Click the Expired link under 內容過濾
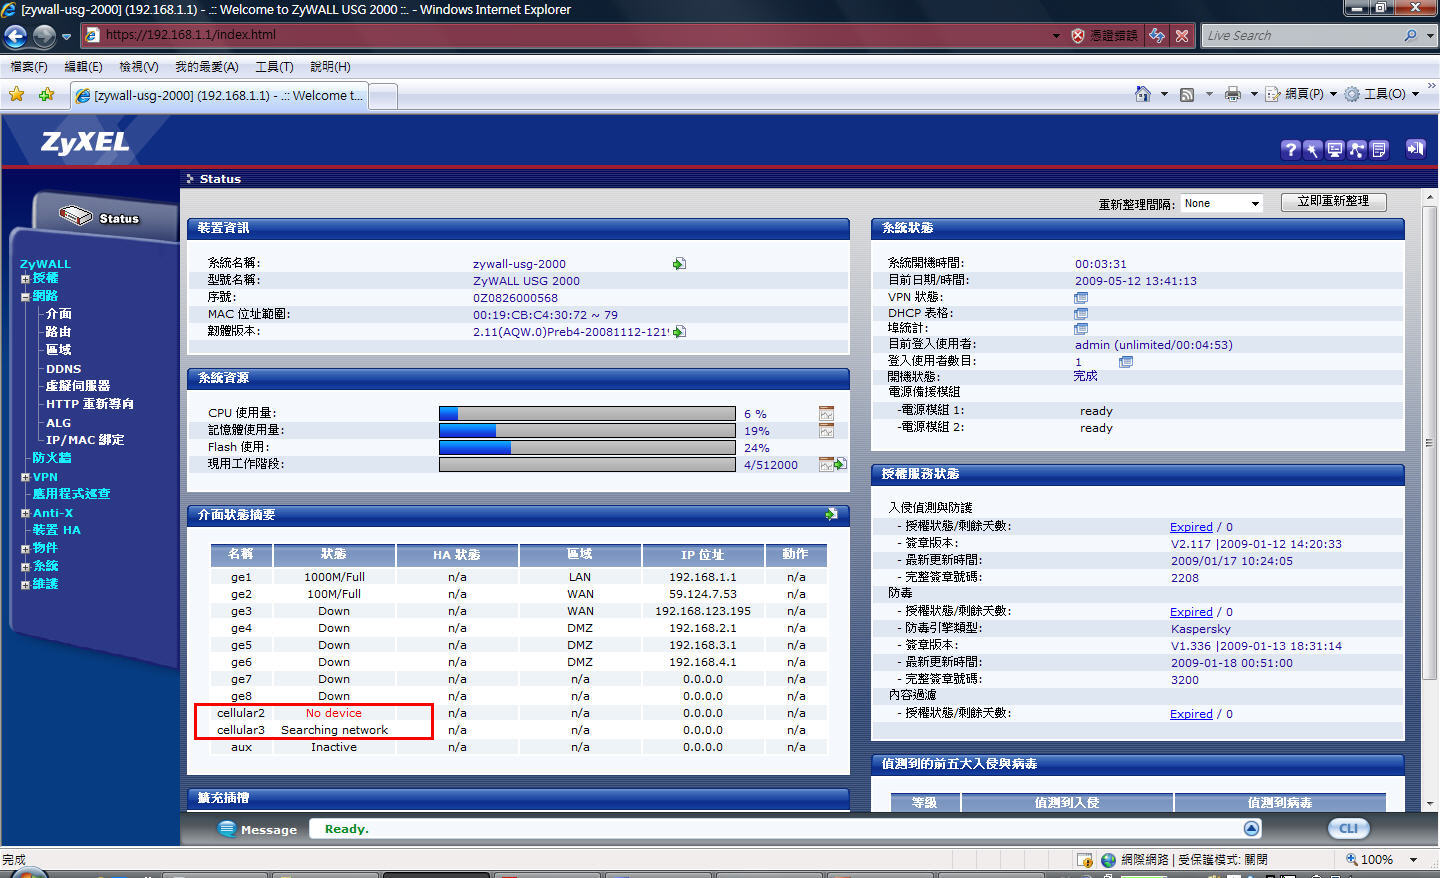1440x878 pixels. point(1191,714)
